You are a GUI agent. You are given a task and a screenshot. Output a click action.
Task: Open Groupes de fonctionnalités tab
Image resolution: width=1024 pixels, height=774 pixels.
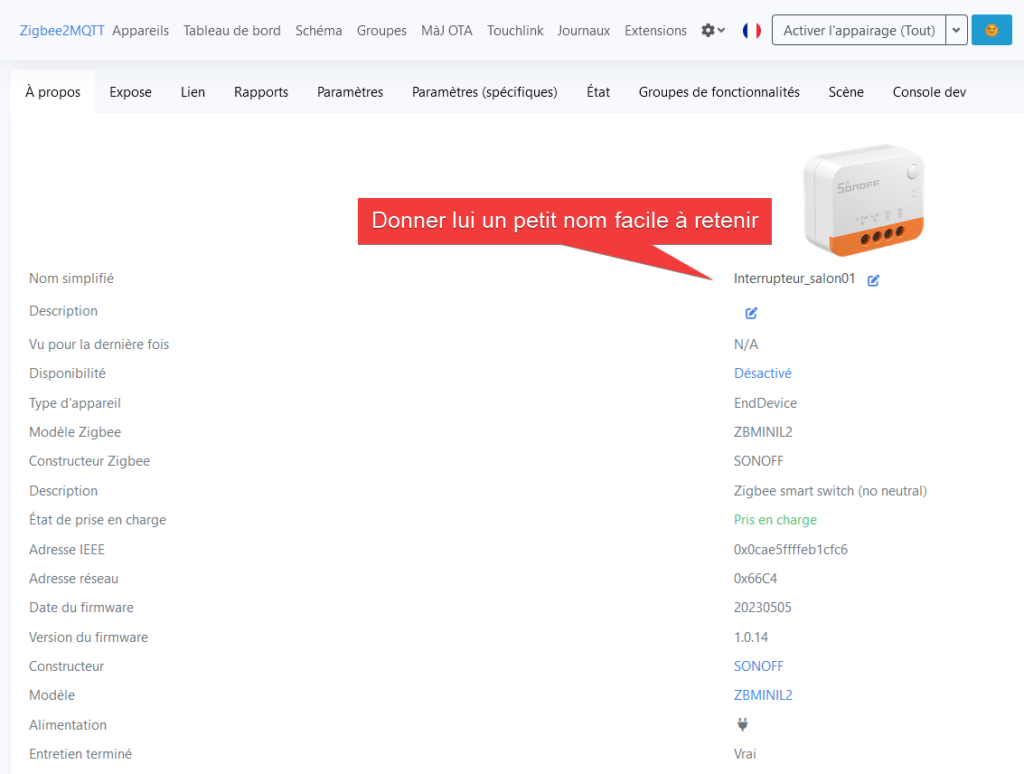[719, 92]
